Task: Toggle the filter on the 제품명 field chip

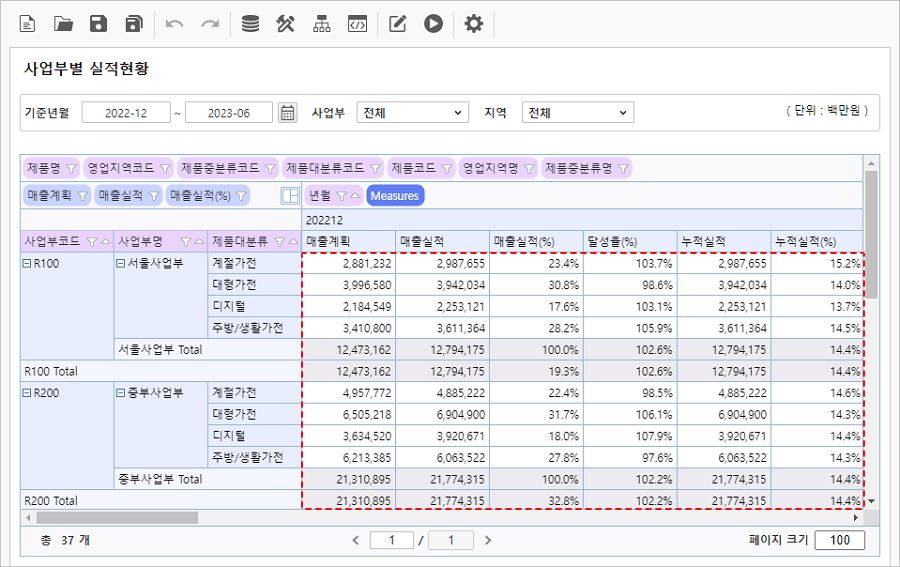Action: pyautogui.click(x=70, y=168)
